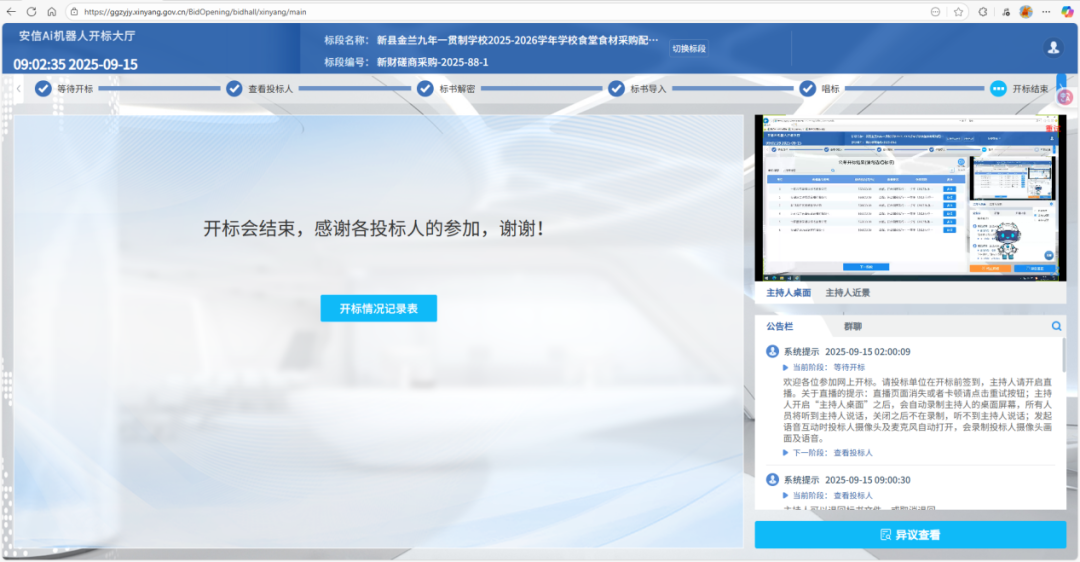Click system notice avatar at 02:00:09

coord(772,351)
